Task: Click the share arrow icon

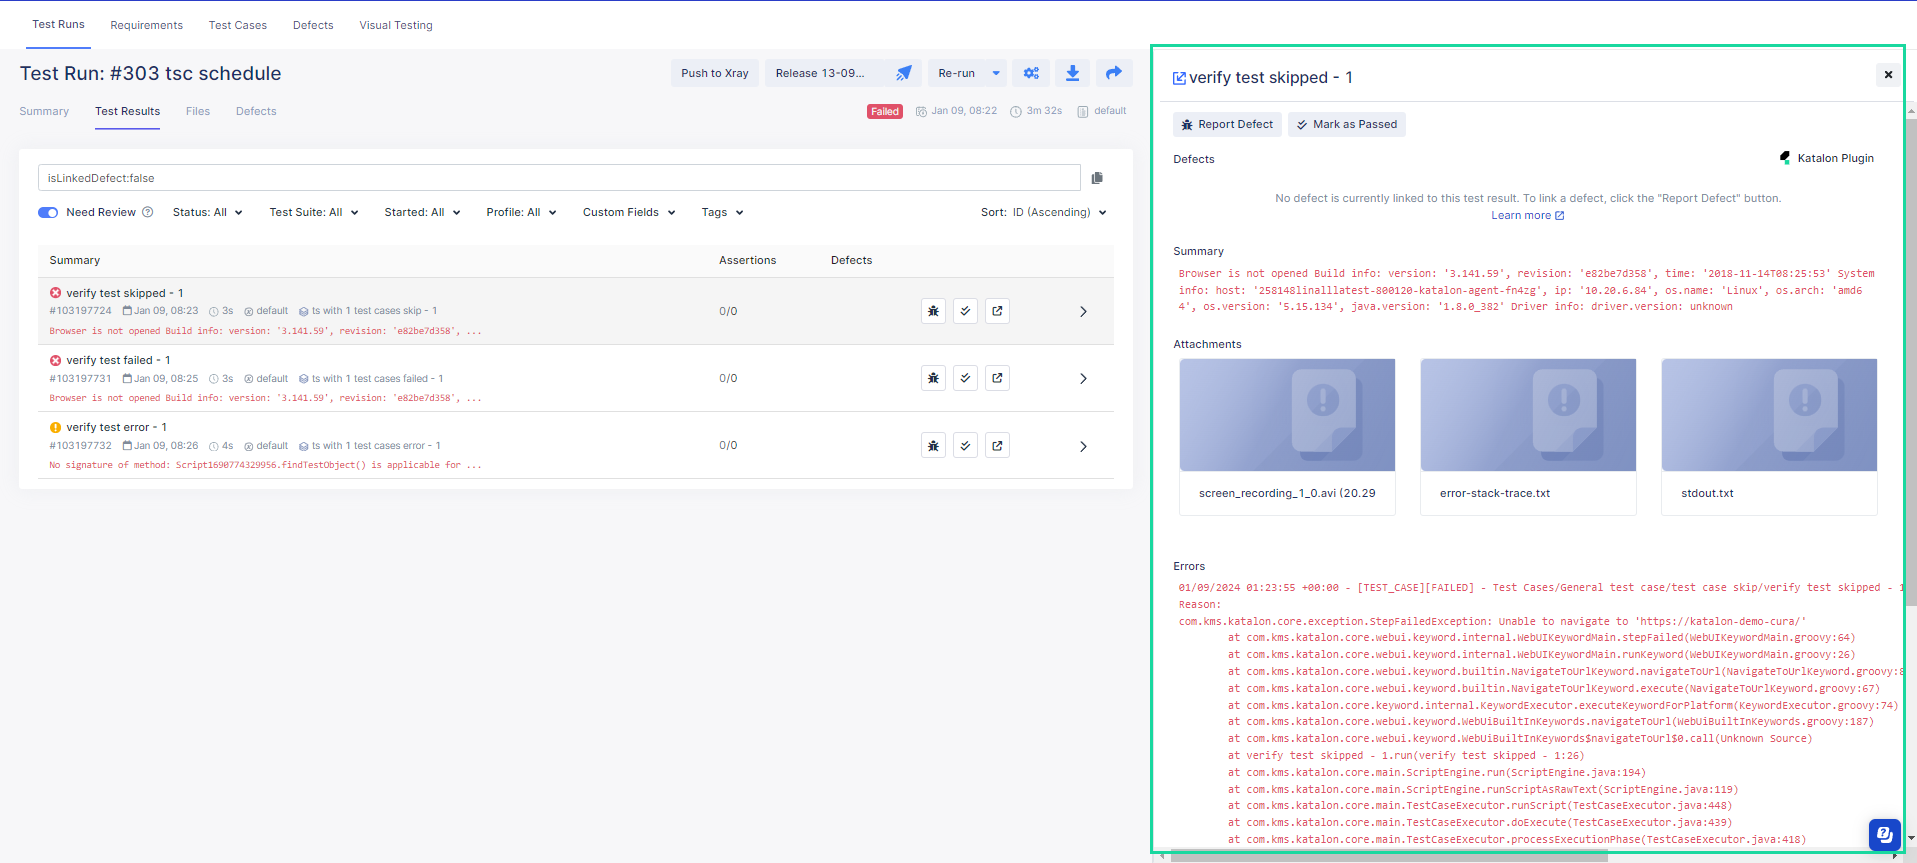Action: [1113, 73]
